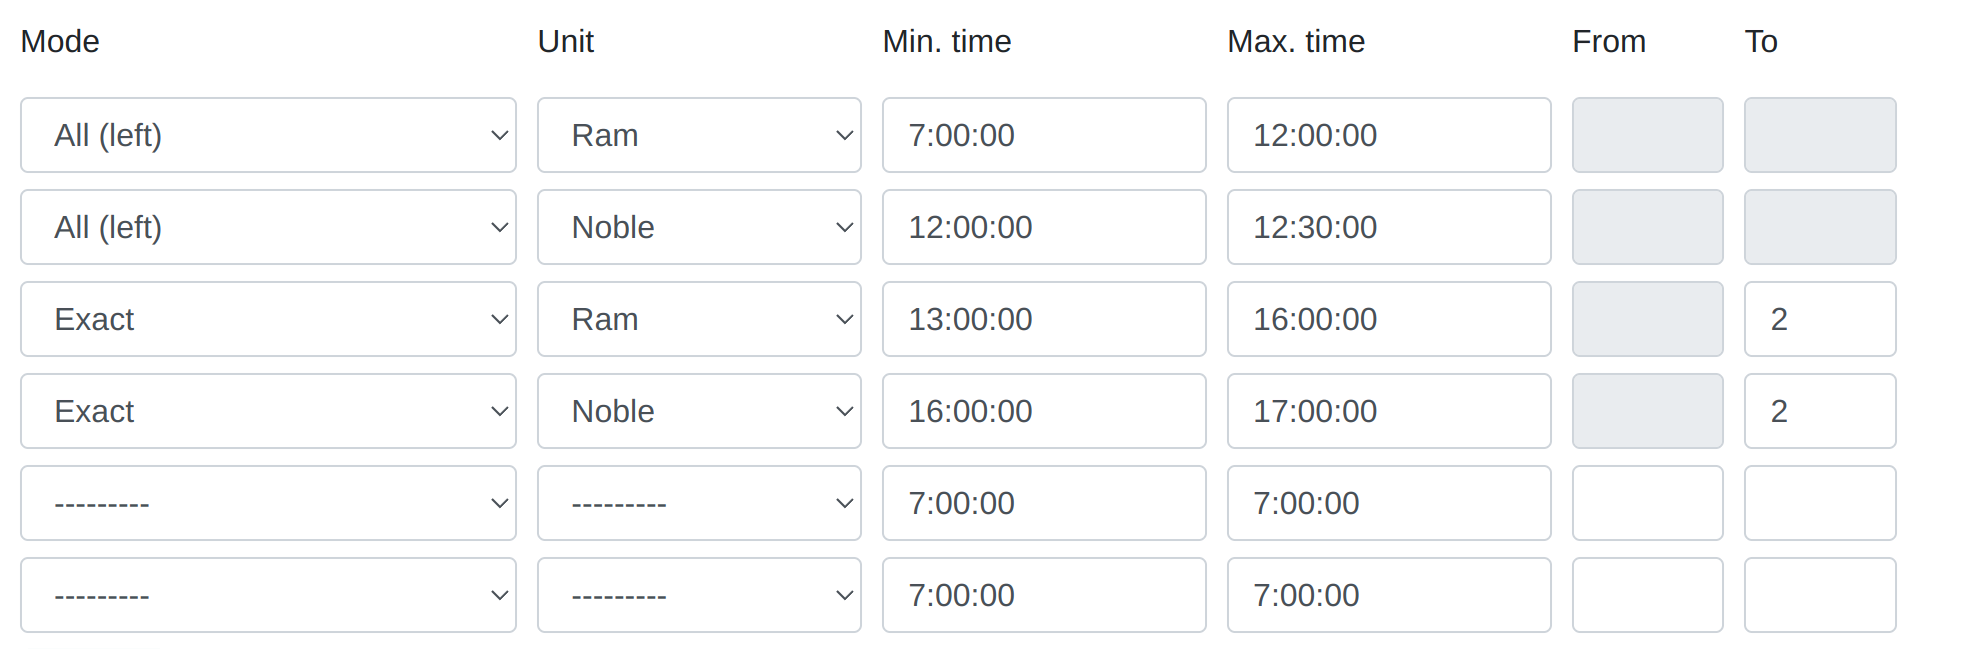The image size is (1986, 649).
Task: Focus the Min. time field with 12:00:00
Action: point(1044,227)
